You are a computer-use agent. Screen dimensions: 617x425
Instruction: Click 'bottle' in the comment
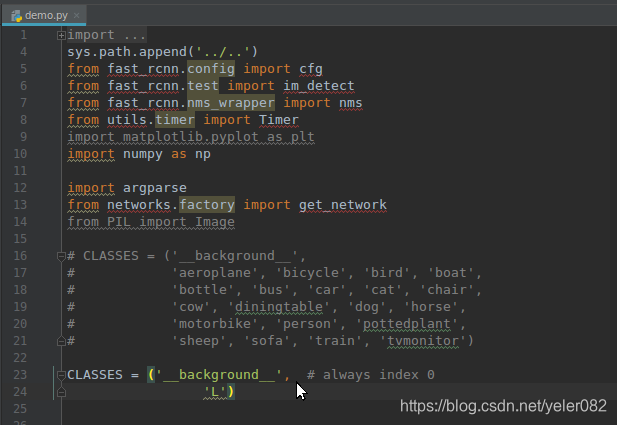tap(203, 290)
